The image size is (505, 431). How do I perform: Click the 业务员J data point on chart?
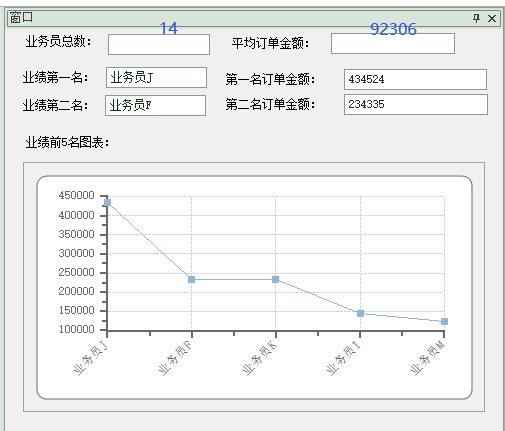coord(107,202)
